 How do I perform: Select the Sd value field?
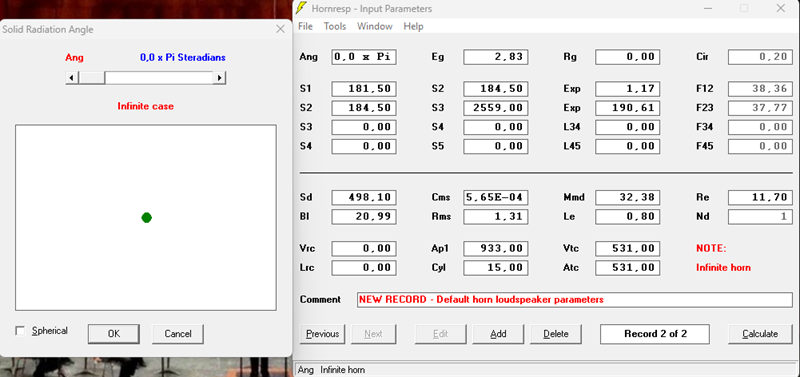point(364,197)
